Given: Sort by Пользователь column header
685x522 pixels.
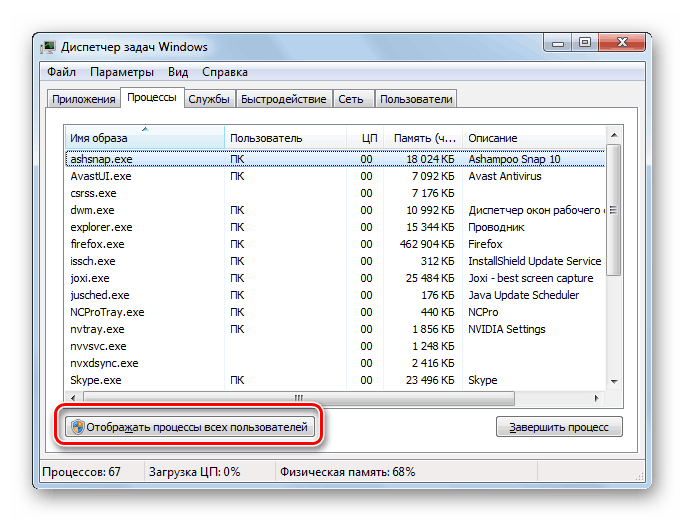Looking at the screenshot, I should pos(285,138).
